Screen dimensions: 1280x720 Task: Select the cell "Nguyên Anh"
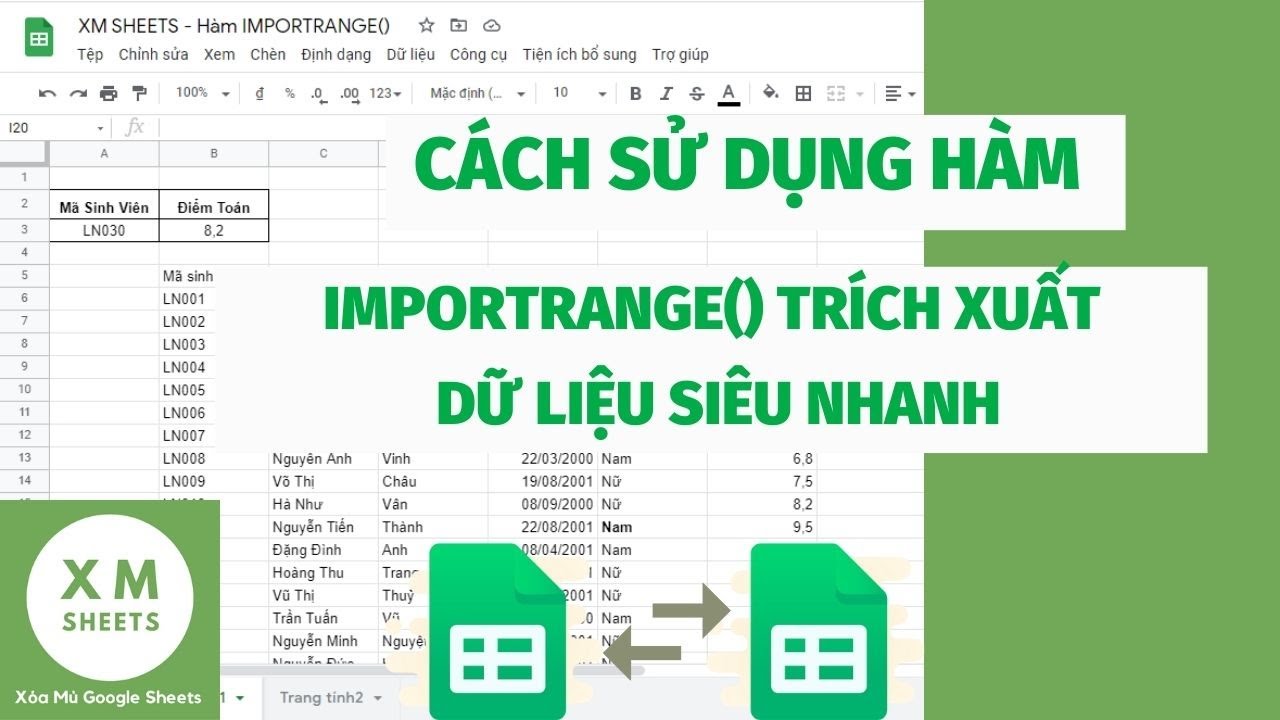[x=324, y=458]
